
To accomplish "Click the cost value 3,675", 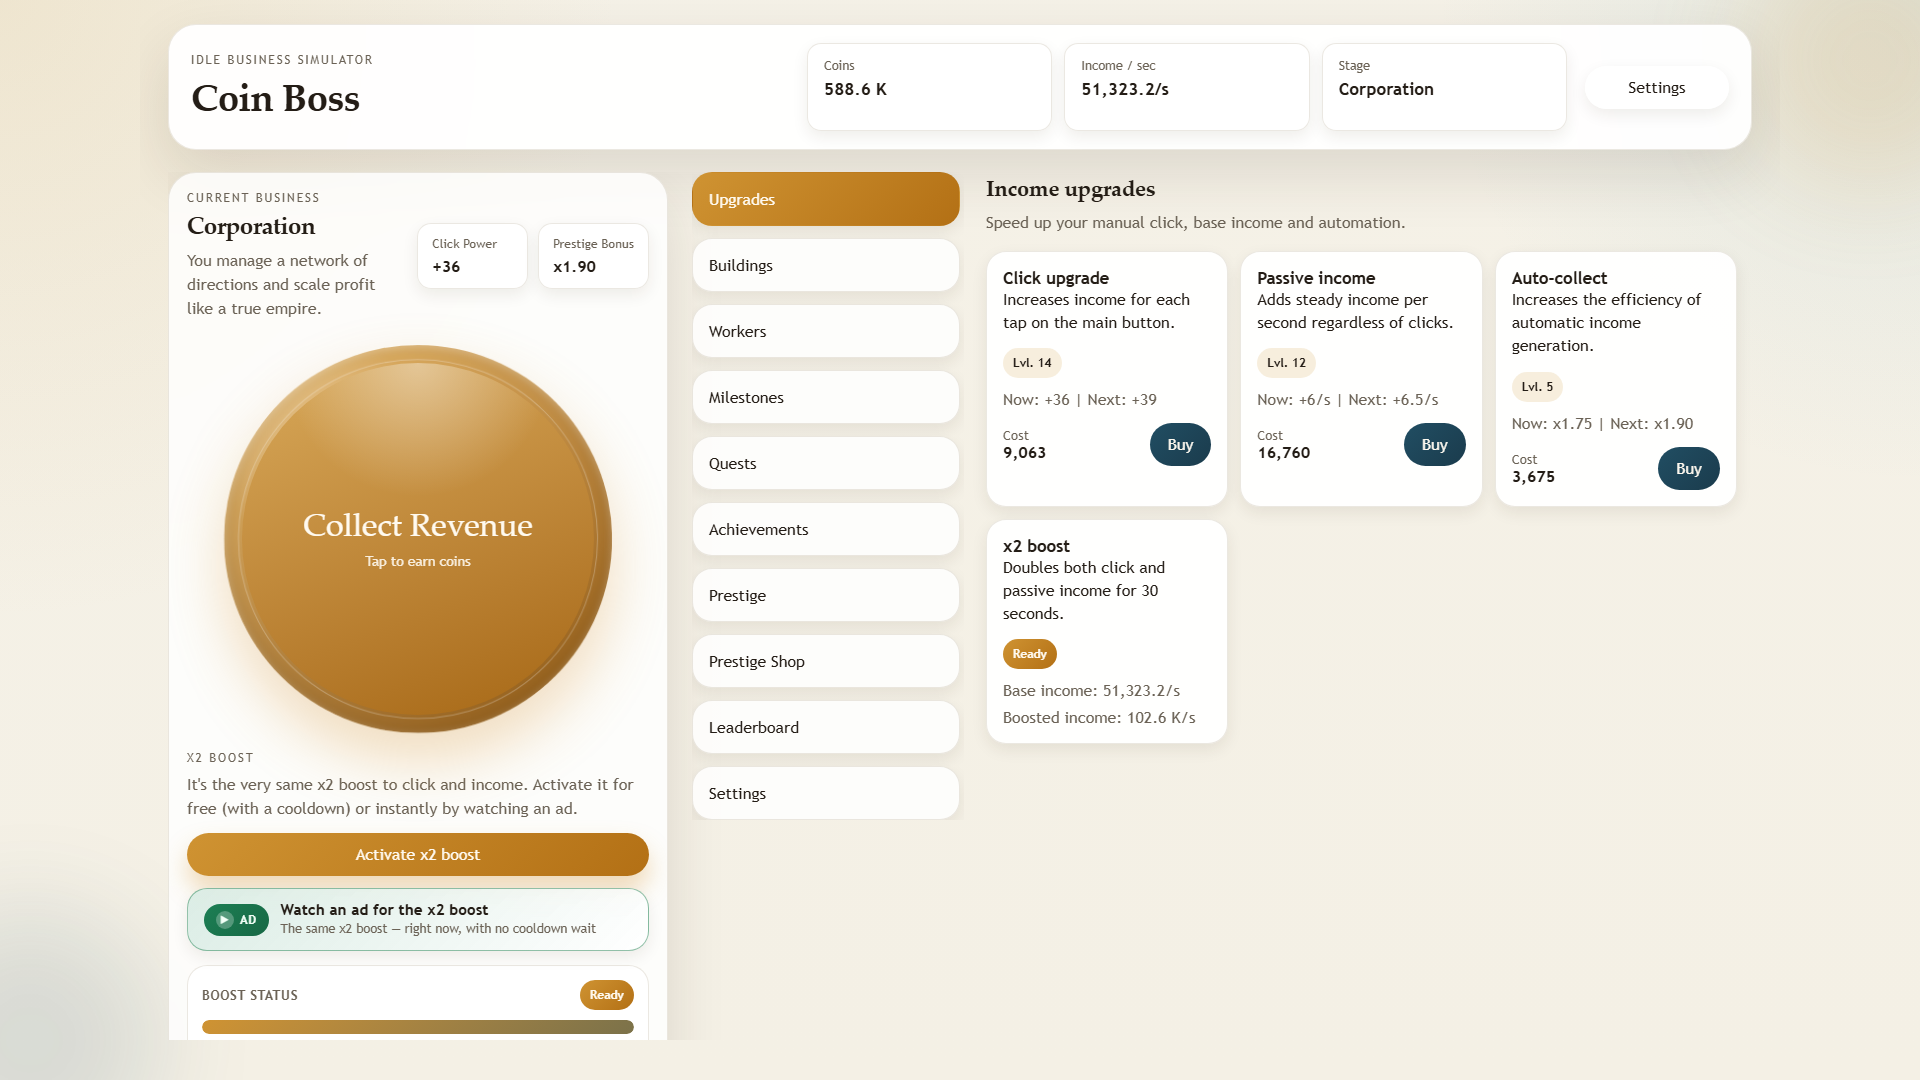I will pos(1533,477).
